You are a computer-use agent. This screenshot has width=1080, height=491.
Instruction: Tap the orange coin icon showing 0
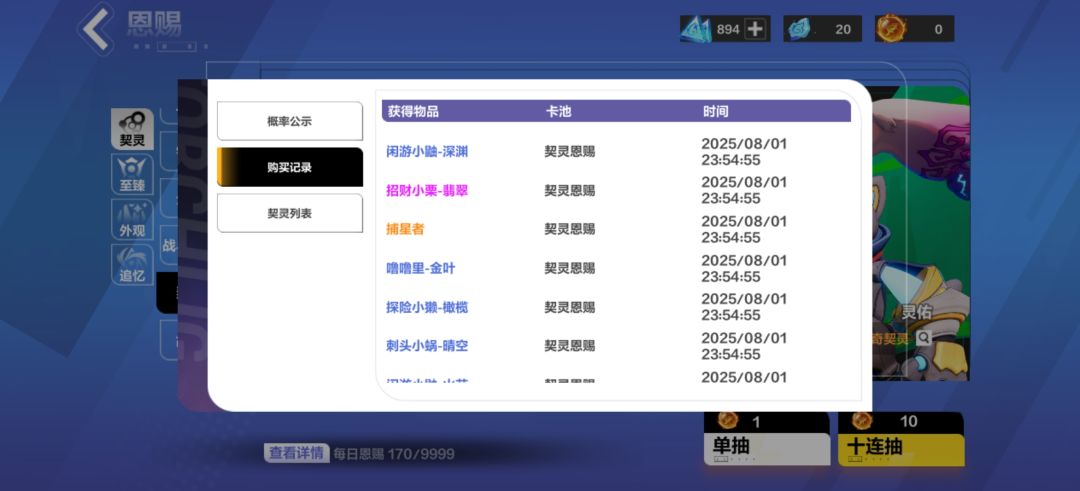pos(891,29)
